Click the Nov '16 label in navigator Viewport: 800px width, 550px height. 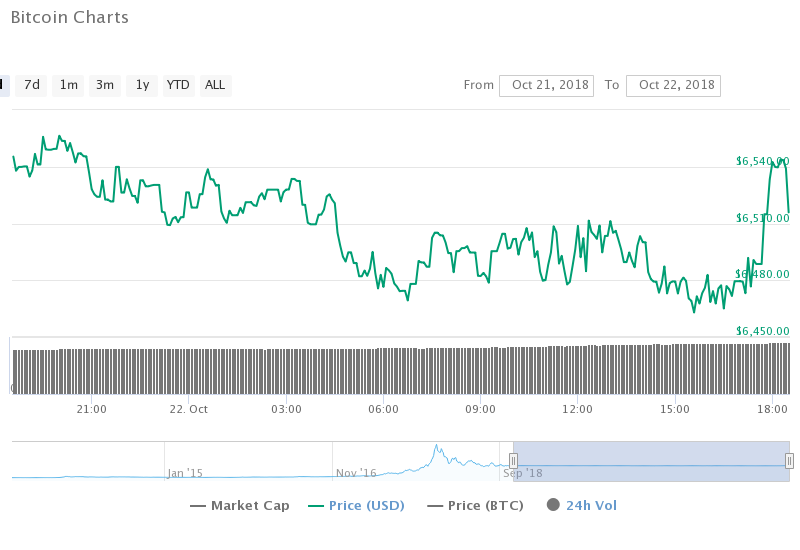(x=357, y=473)
